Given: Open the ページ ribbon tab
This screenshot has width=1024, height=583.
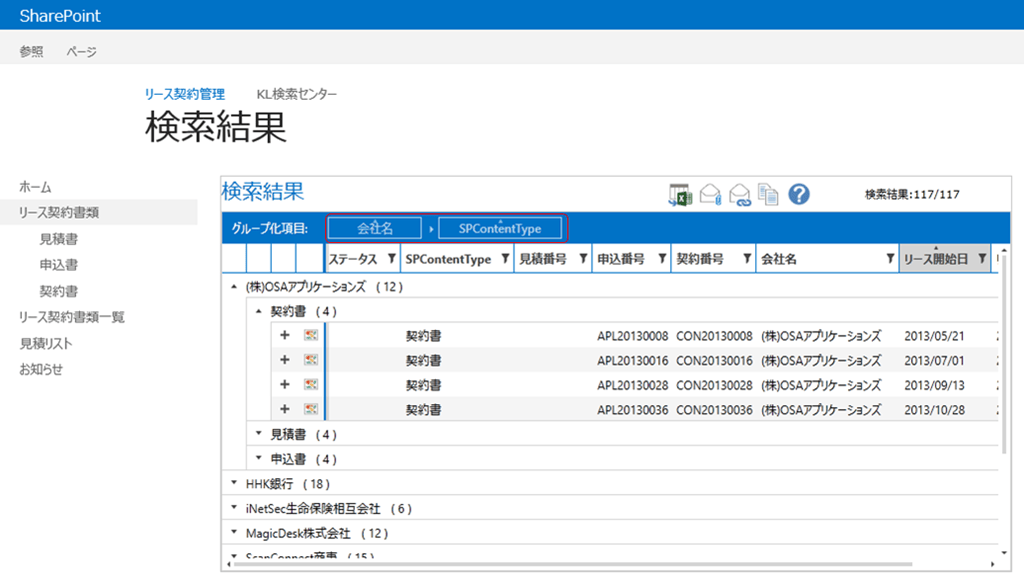Looking at the screenshot, I should (x=82, y=52).
